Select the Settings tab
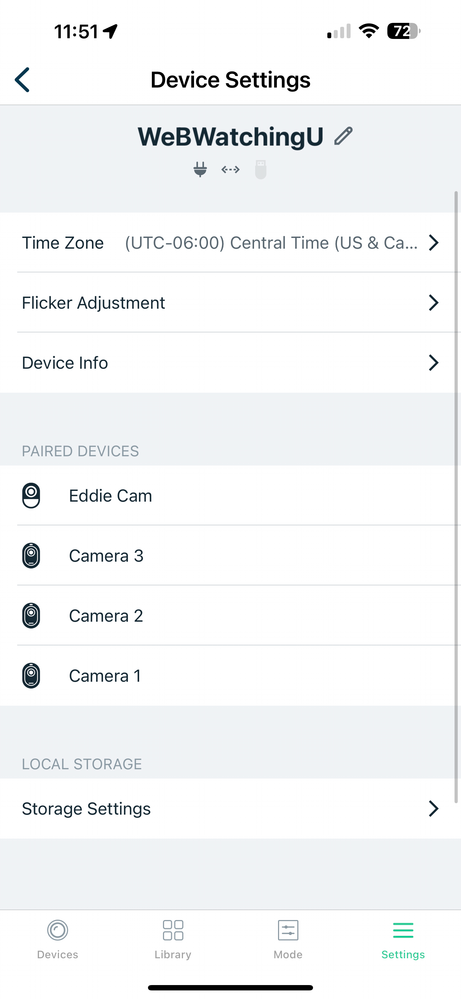Image resolution: width=461 pixels, height=999 pixels. 403,939
